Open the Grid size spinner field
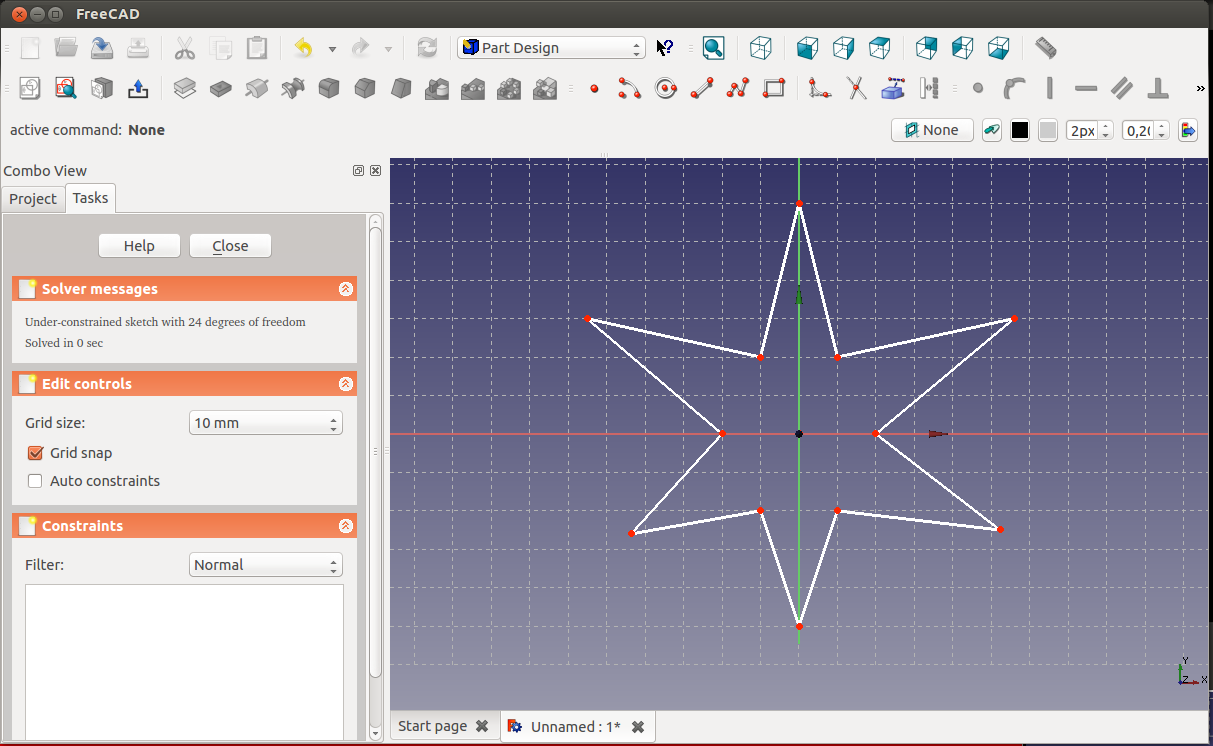The width and height of the screenshot is (1213, 746). 265,423
